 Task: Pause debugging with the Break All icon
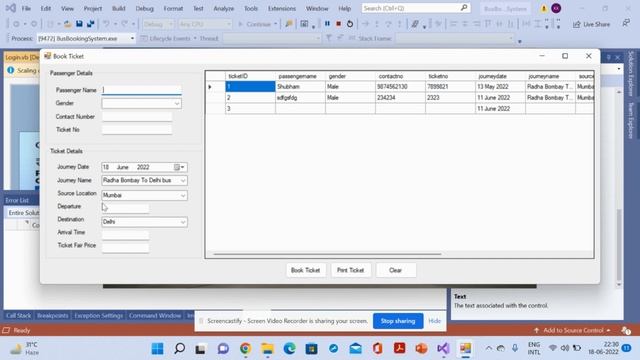327,24
